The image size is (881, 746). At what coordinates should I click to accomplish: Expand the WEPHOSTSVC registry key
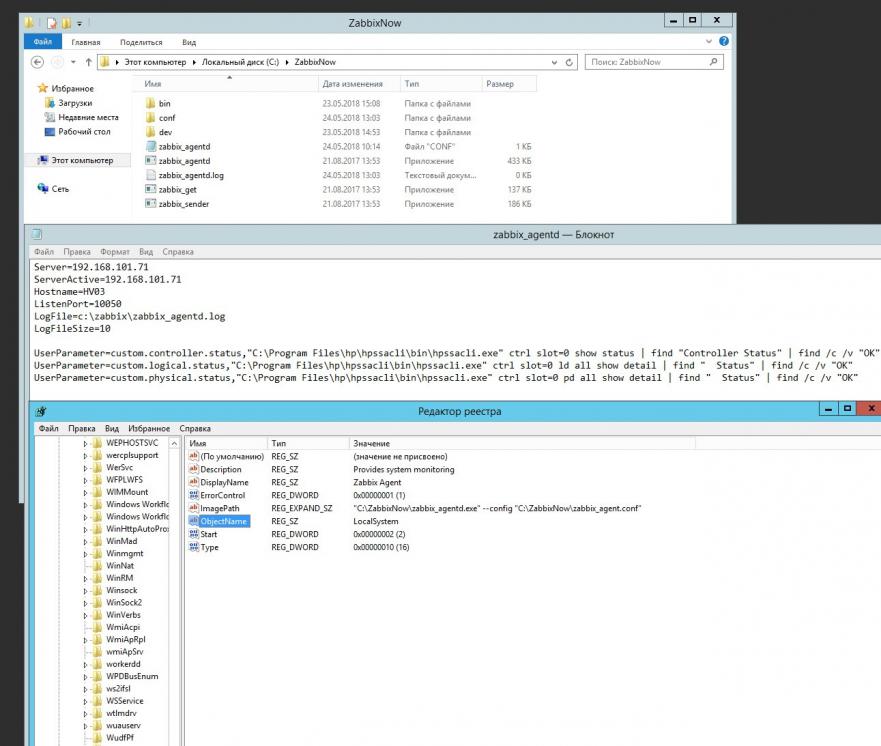pos(88,443)
